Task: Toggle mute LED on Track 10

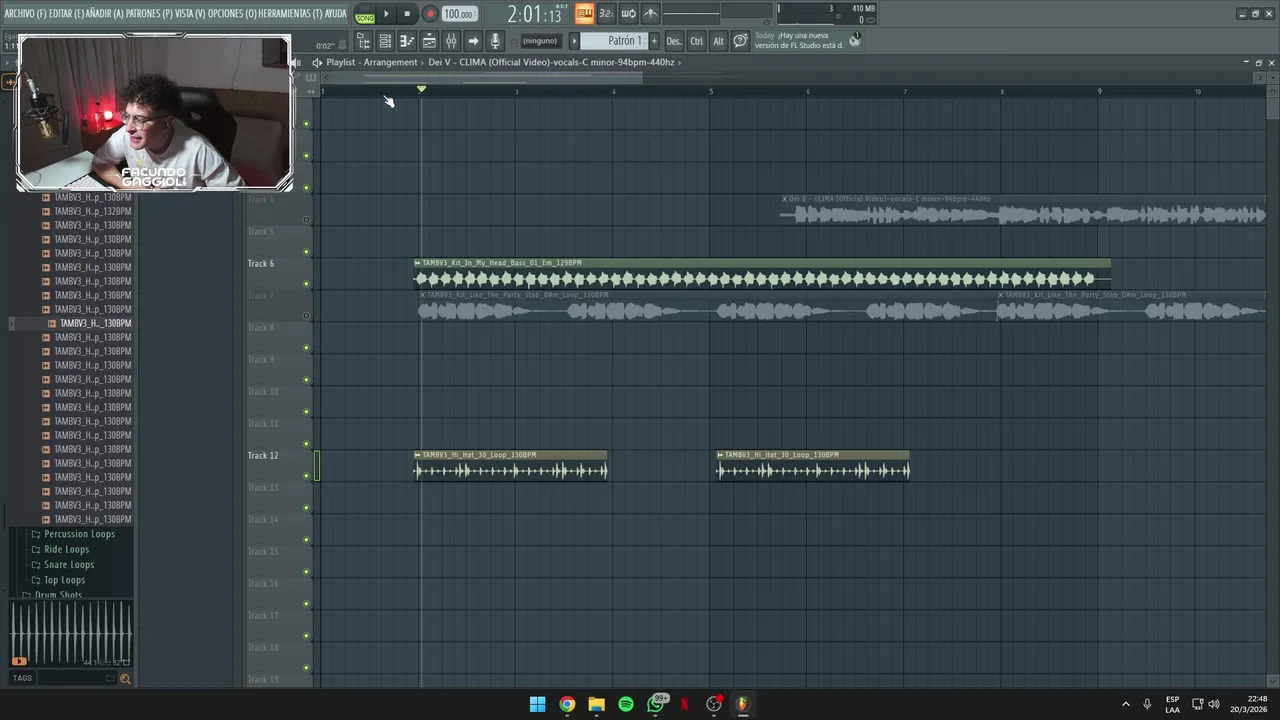Action: 307,412
